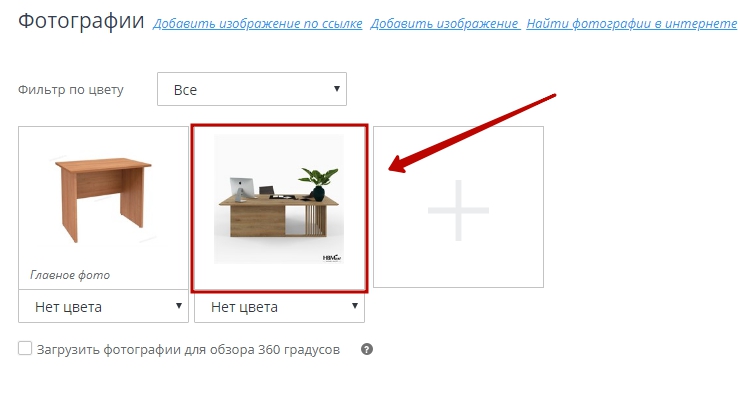Expand color dropdown under second photo
This screenshot has width=740, height=404.
279,308
